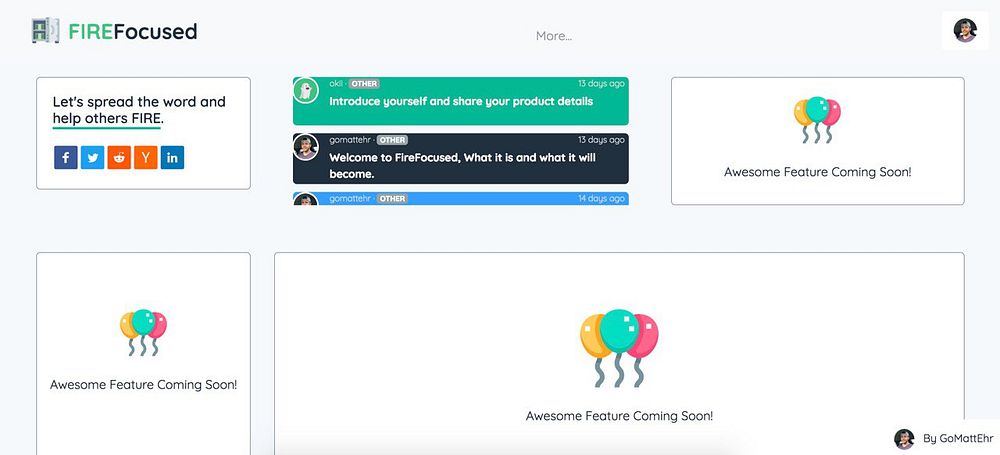Click balloons icon in bottom-left card
Viewport: 1000px width, 455px height.
pos(143,332)
